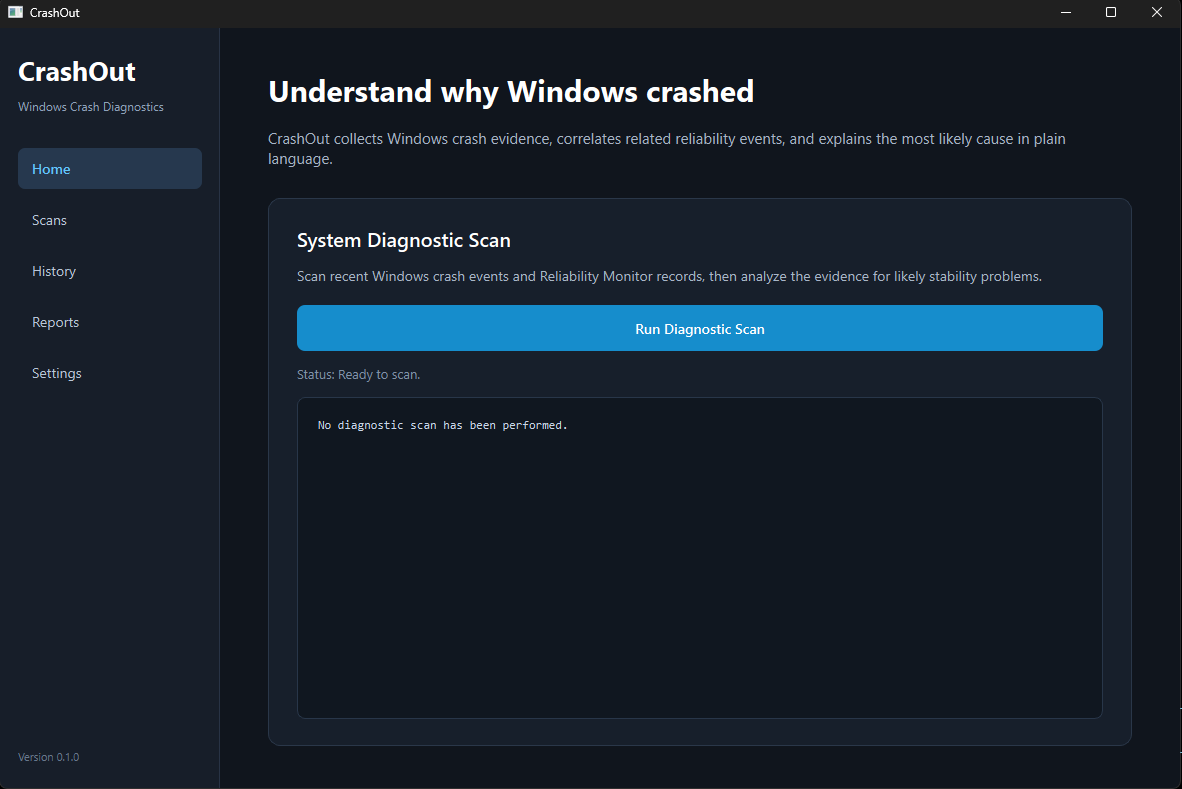Click the 'Understand why Windows crashed' headline
This screenshot has height=789, width=1182.
(x=511, y=91)
